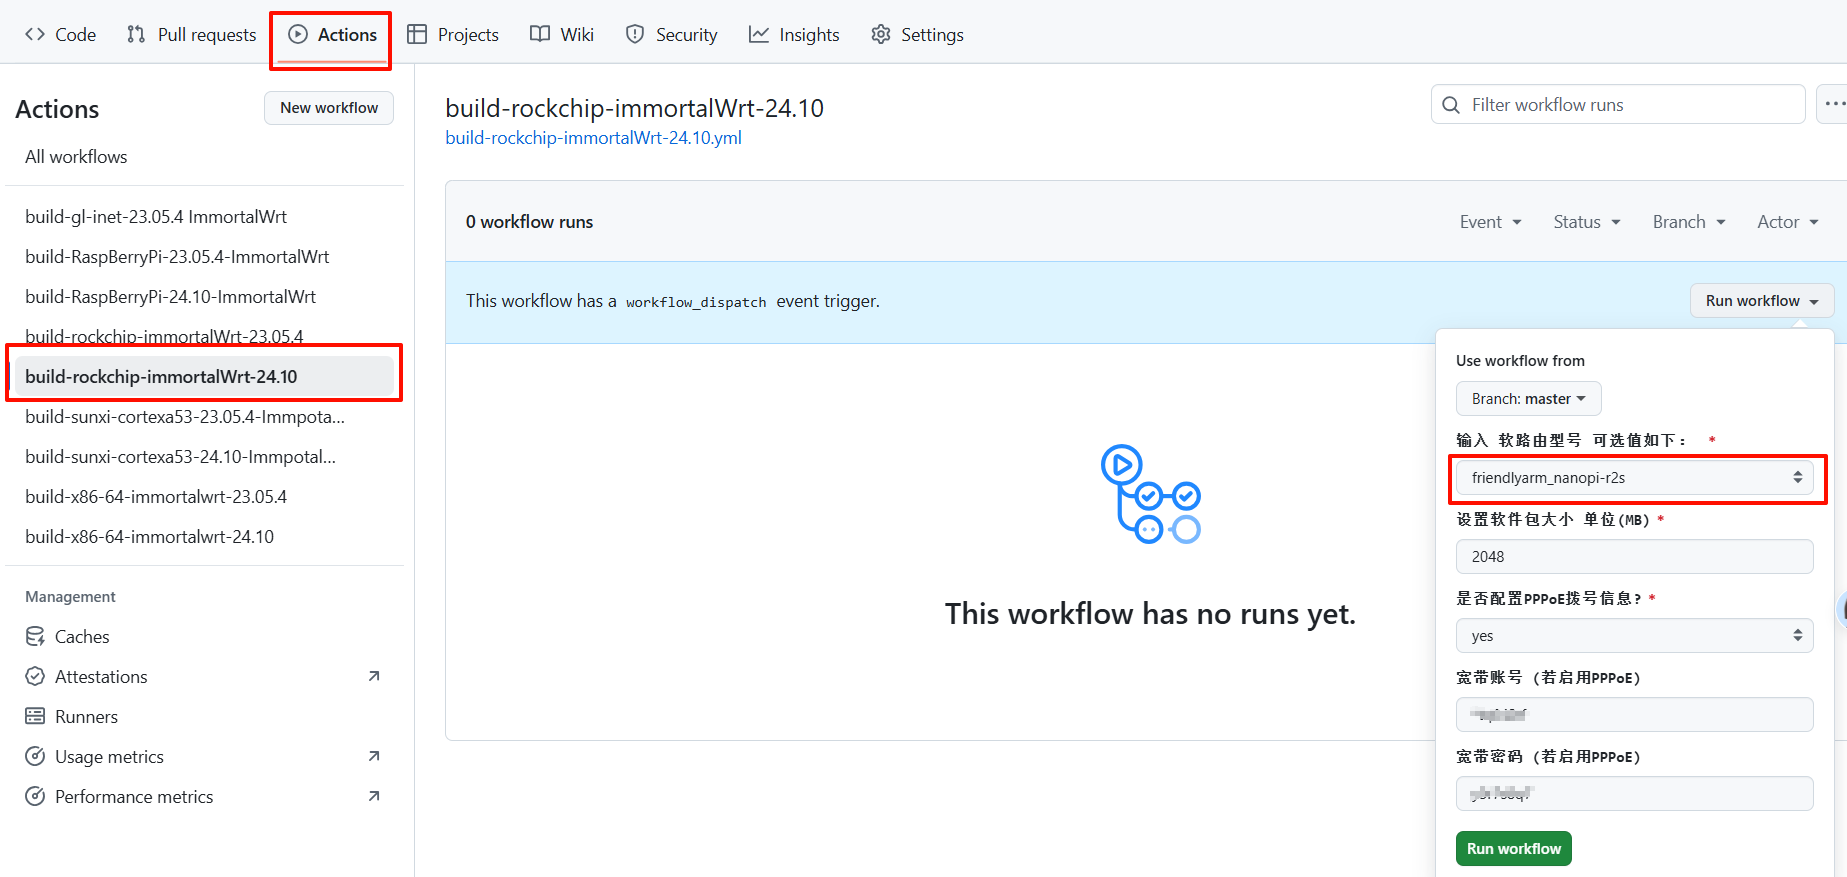Expand the Actor filter dropdown
This screenshot has width=1847, height=877.
(1788, 222)
